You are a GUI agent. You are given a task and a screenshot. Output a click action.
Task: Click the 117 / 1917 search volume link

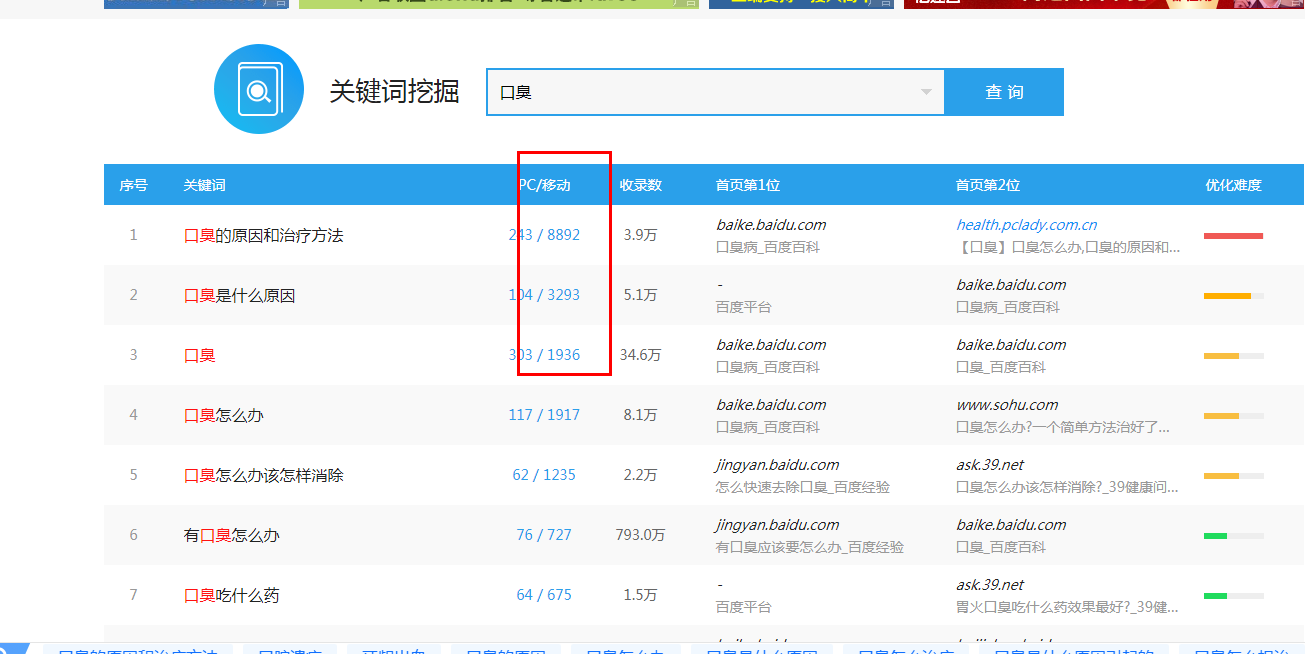[x=544, y=415]
